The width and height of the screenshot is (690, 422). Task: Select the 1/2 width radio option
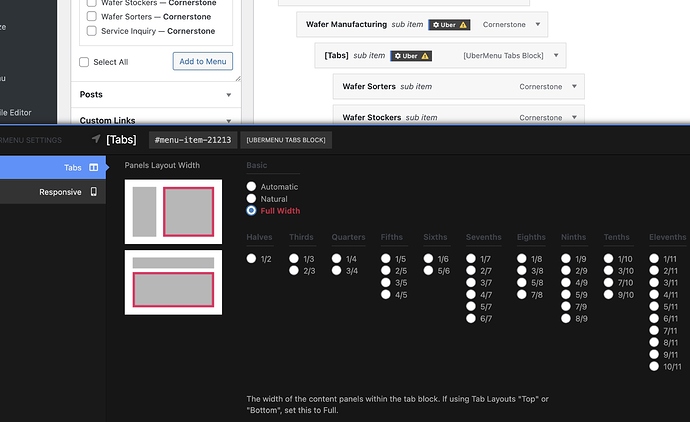[x=251, y=258]
